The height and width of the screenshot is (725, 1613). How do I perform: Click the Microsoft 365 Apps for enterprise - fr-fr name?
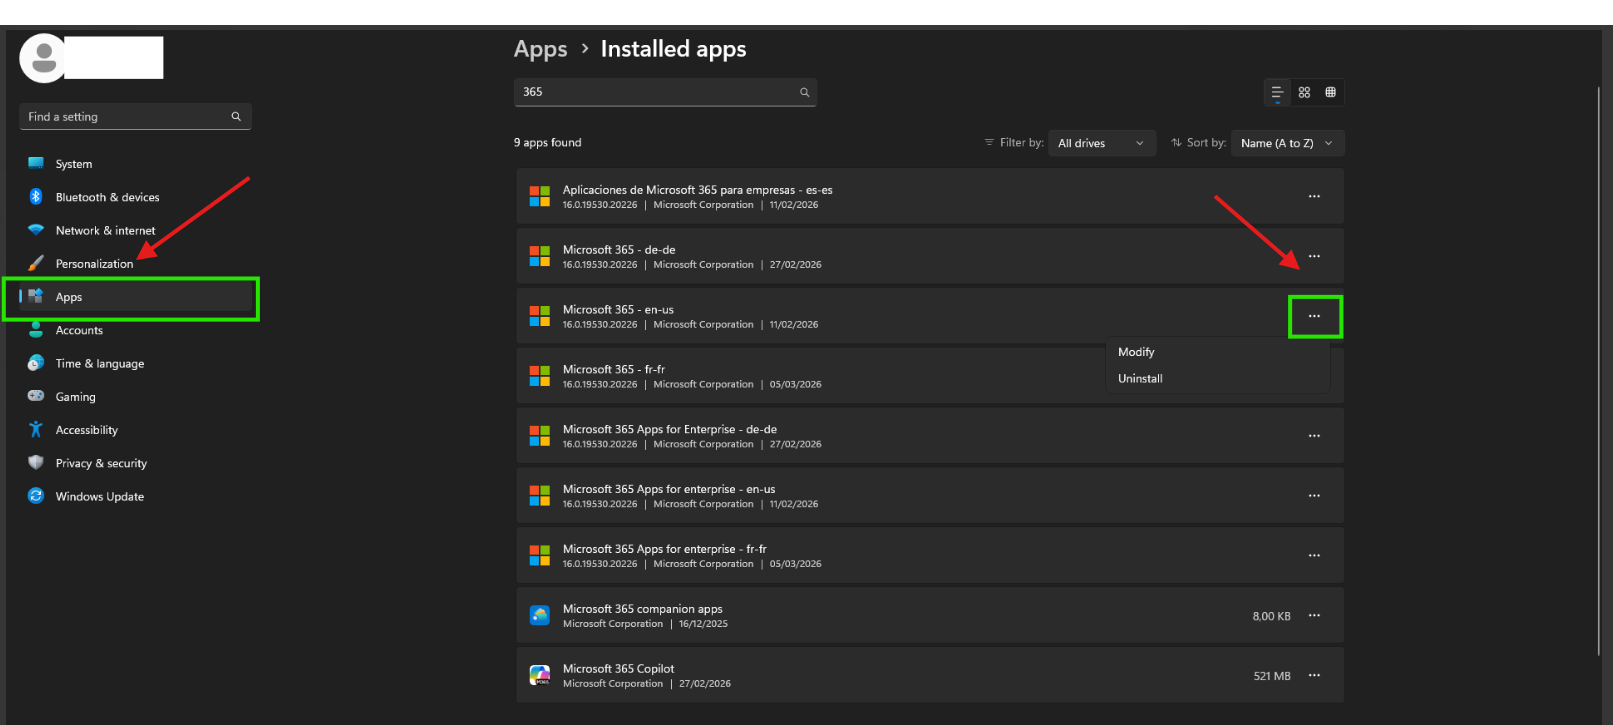[665, 549]
